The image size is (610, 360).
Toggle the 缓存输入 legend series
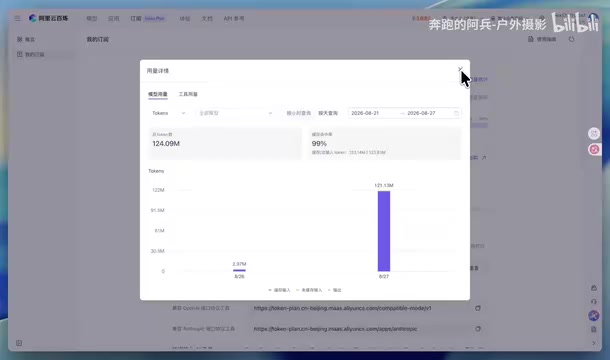[279, 290]
